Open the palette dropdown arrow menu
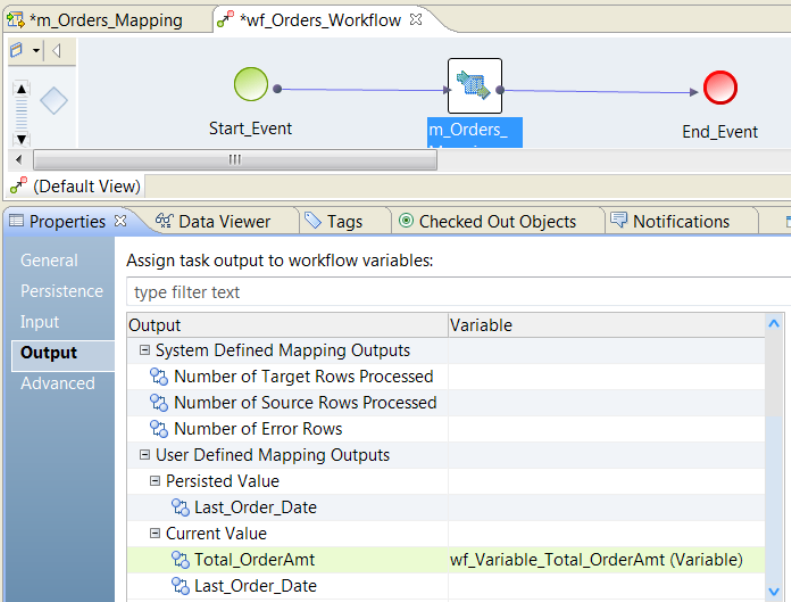The width and height of the screenshot is (791, 602). coord(36,50)
